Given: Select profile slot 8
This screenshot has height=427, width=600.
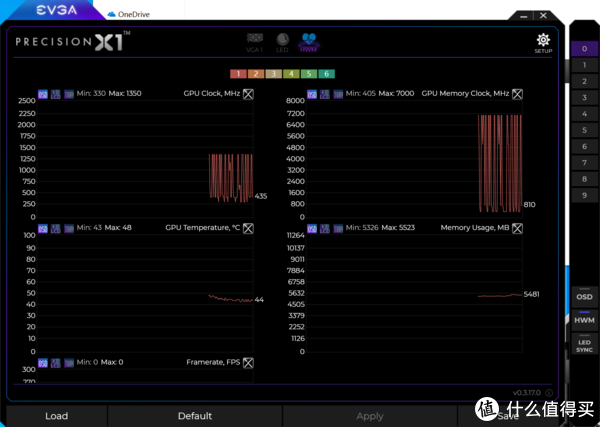Looking at the screenshot, I should (x=584, y=179).
